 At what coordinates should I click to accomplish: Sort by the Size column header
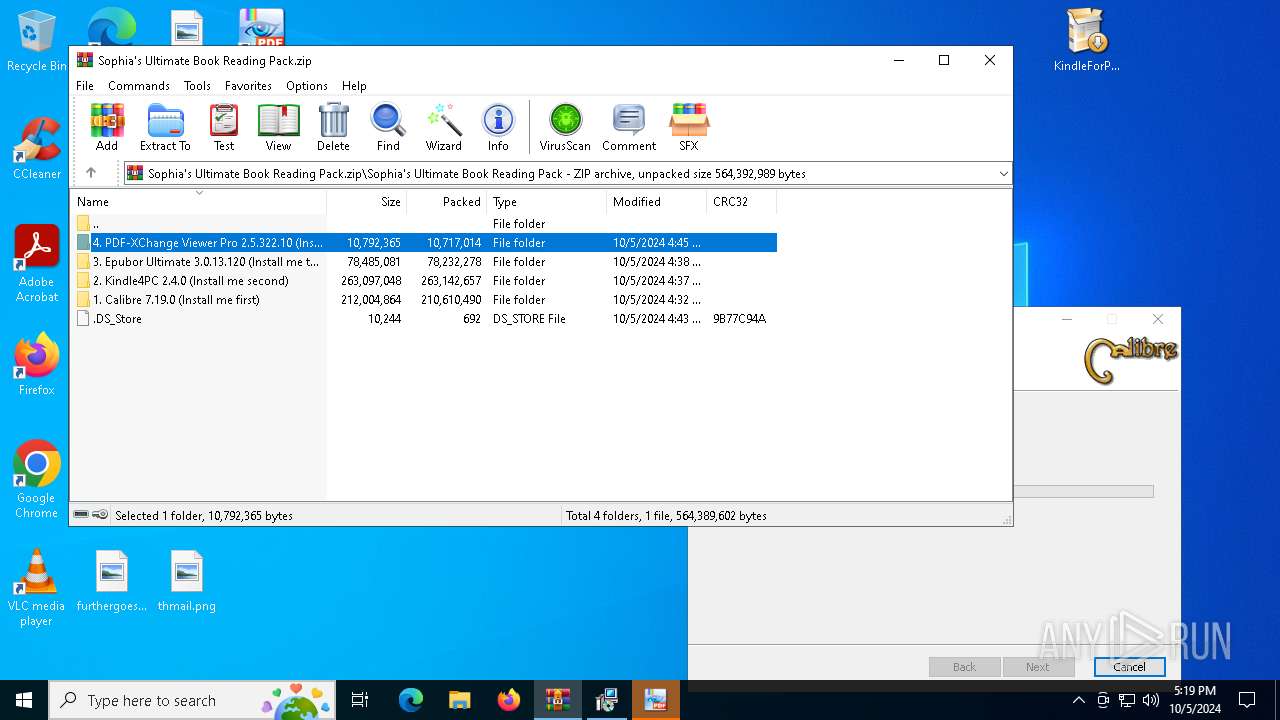tap(366, 202)
